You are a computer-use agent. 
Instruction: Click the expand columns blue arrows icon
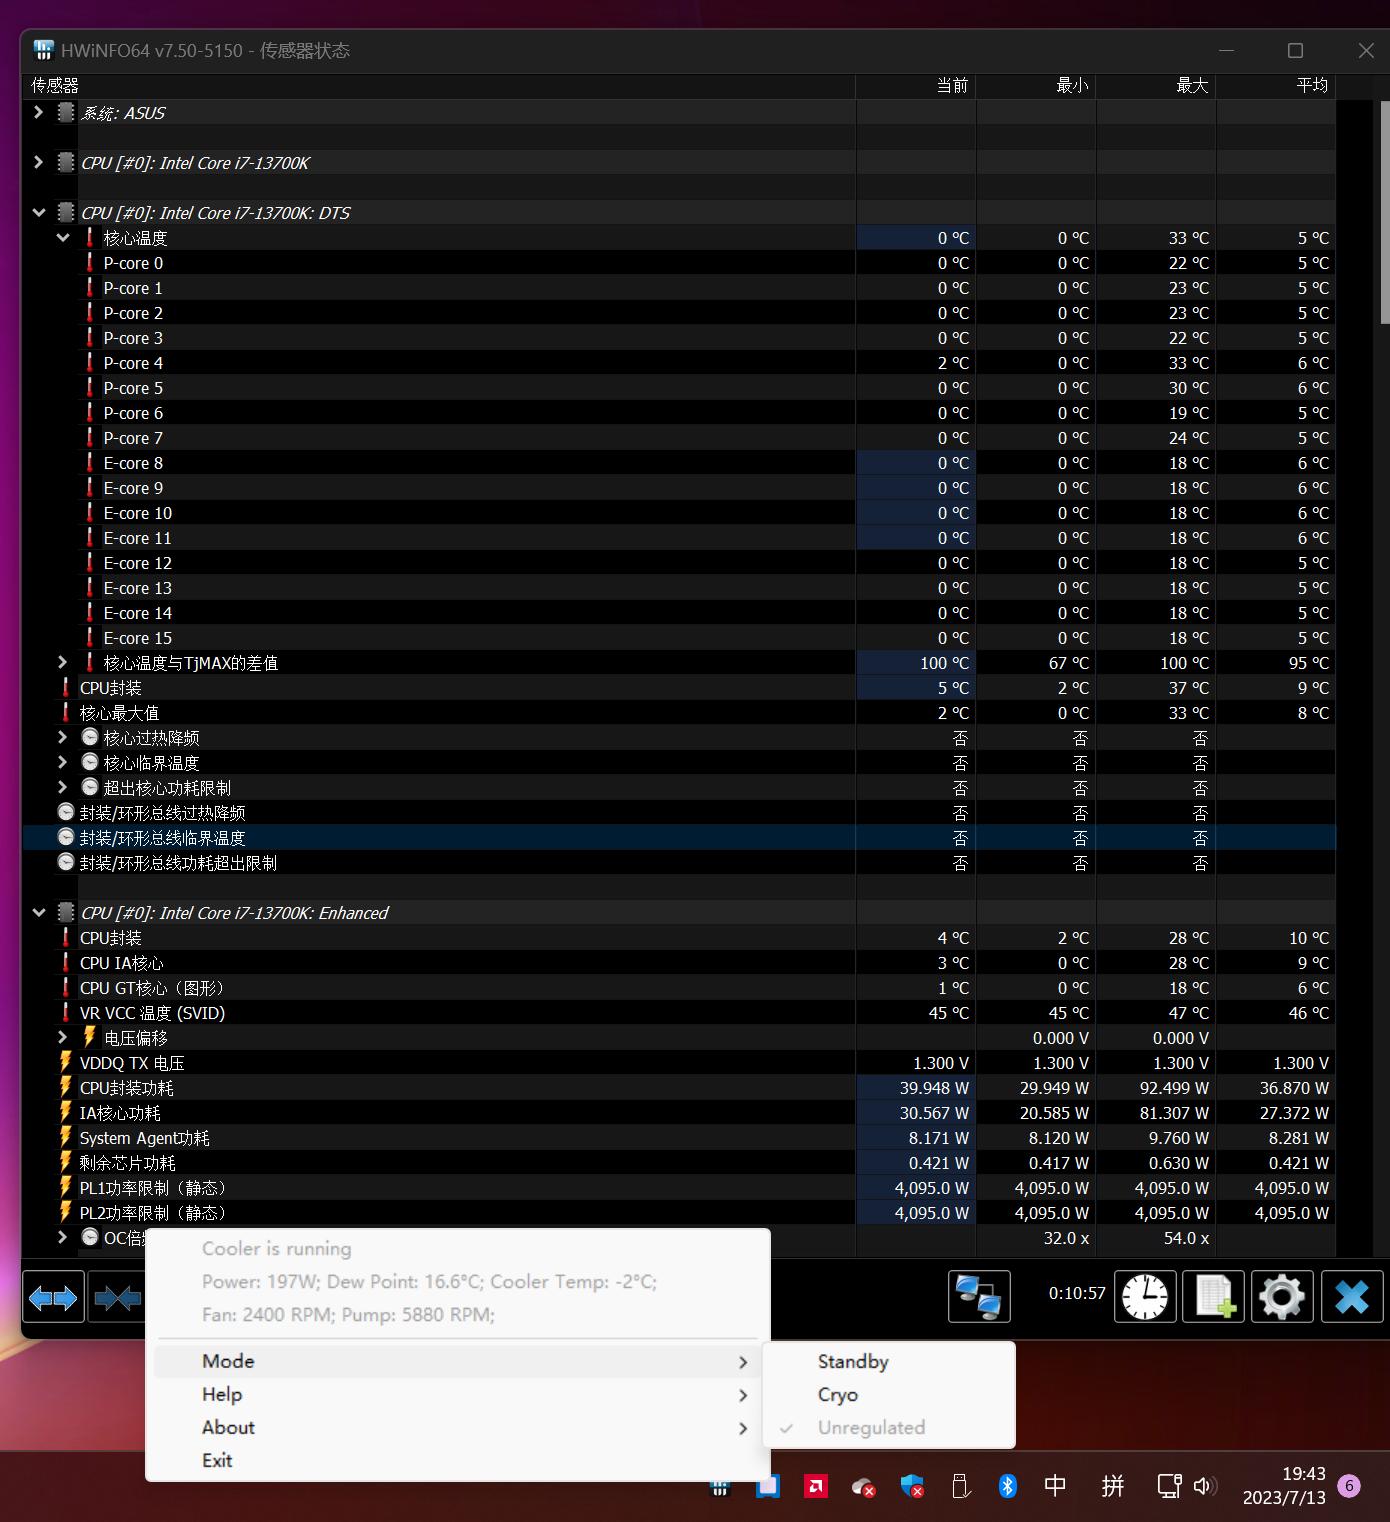[53, 1298]
